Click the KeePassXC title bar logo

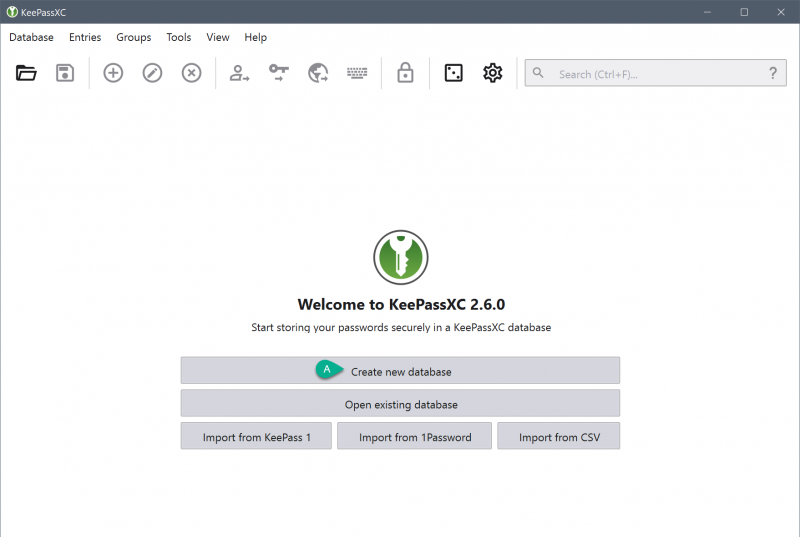coord(12,12)
